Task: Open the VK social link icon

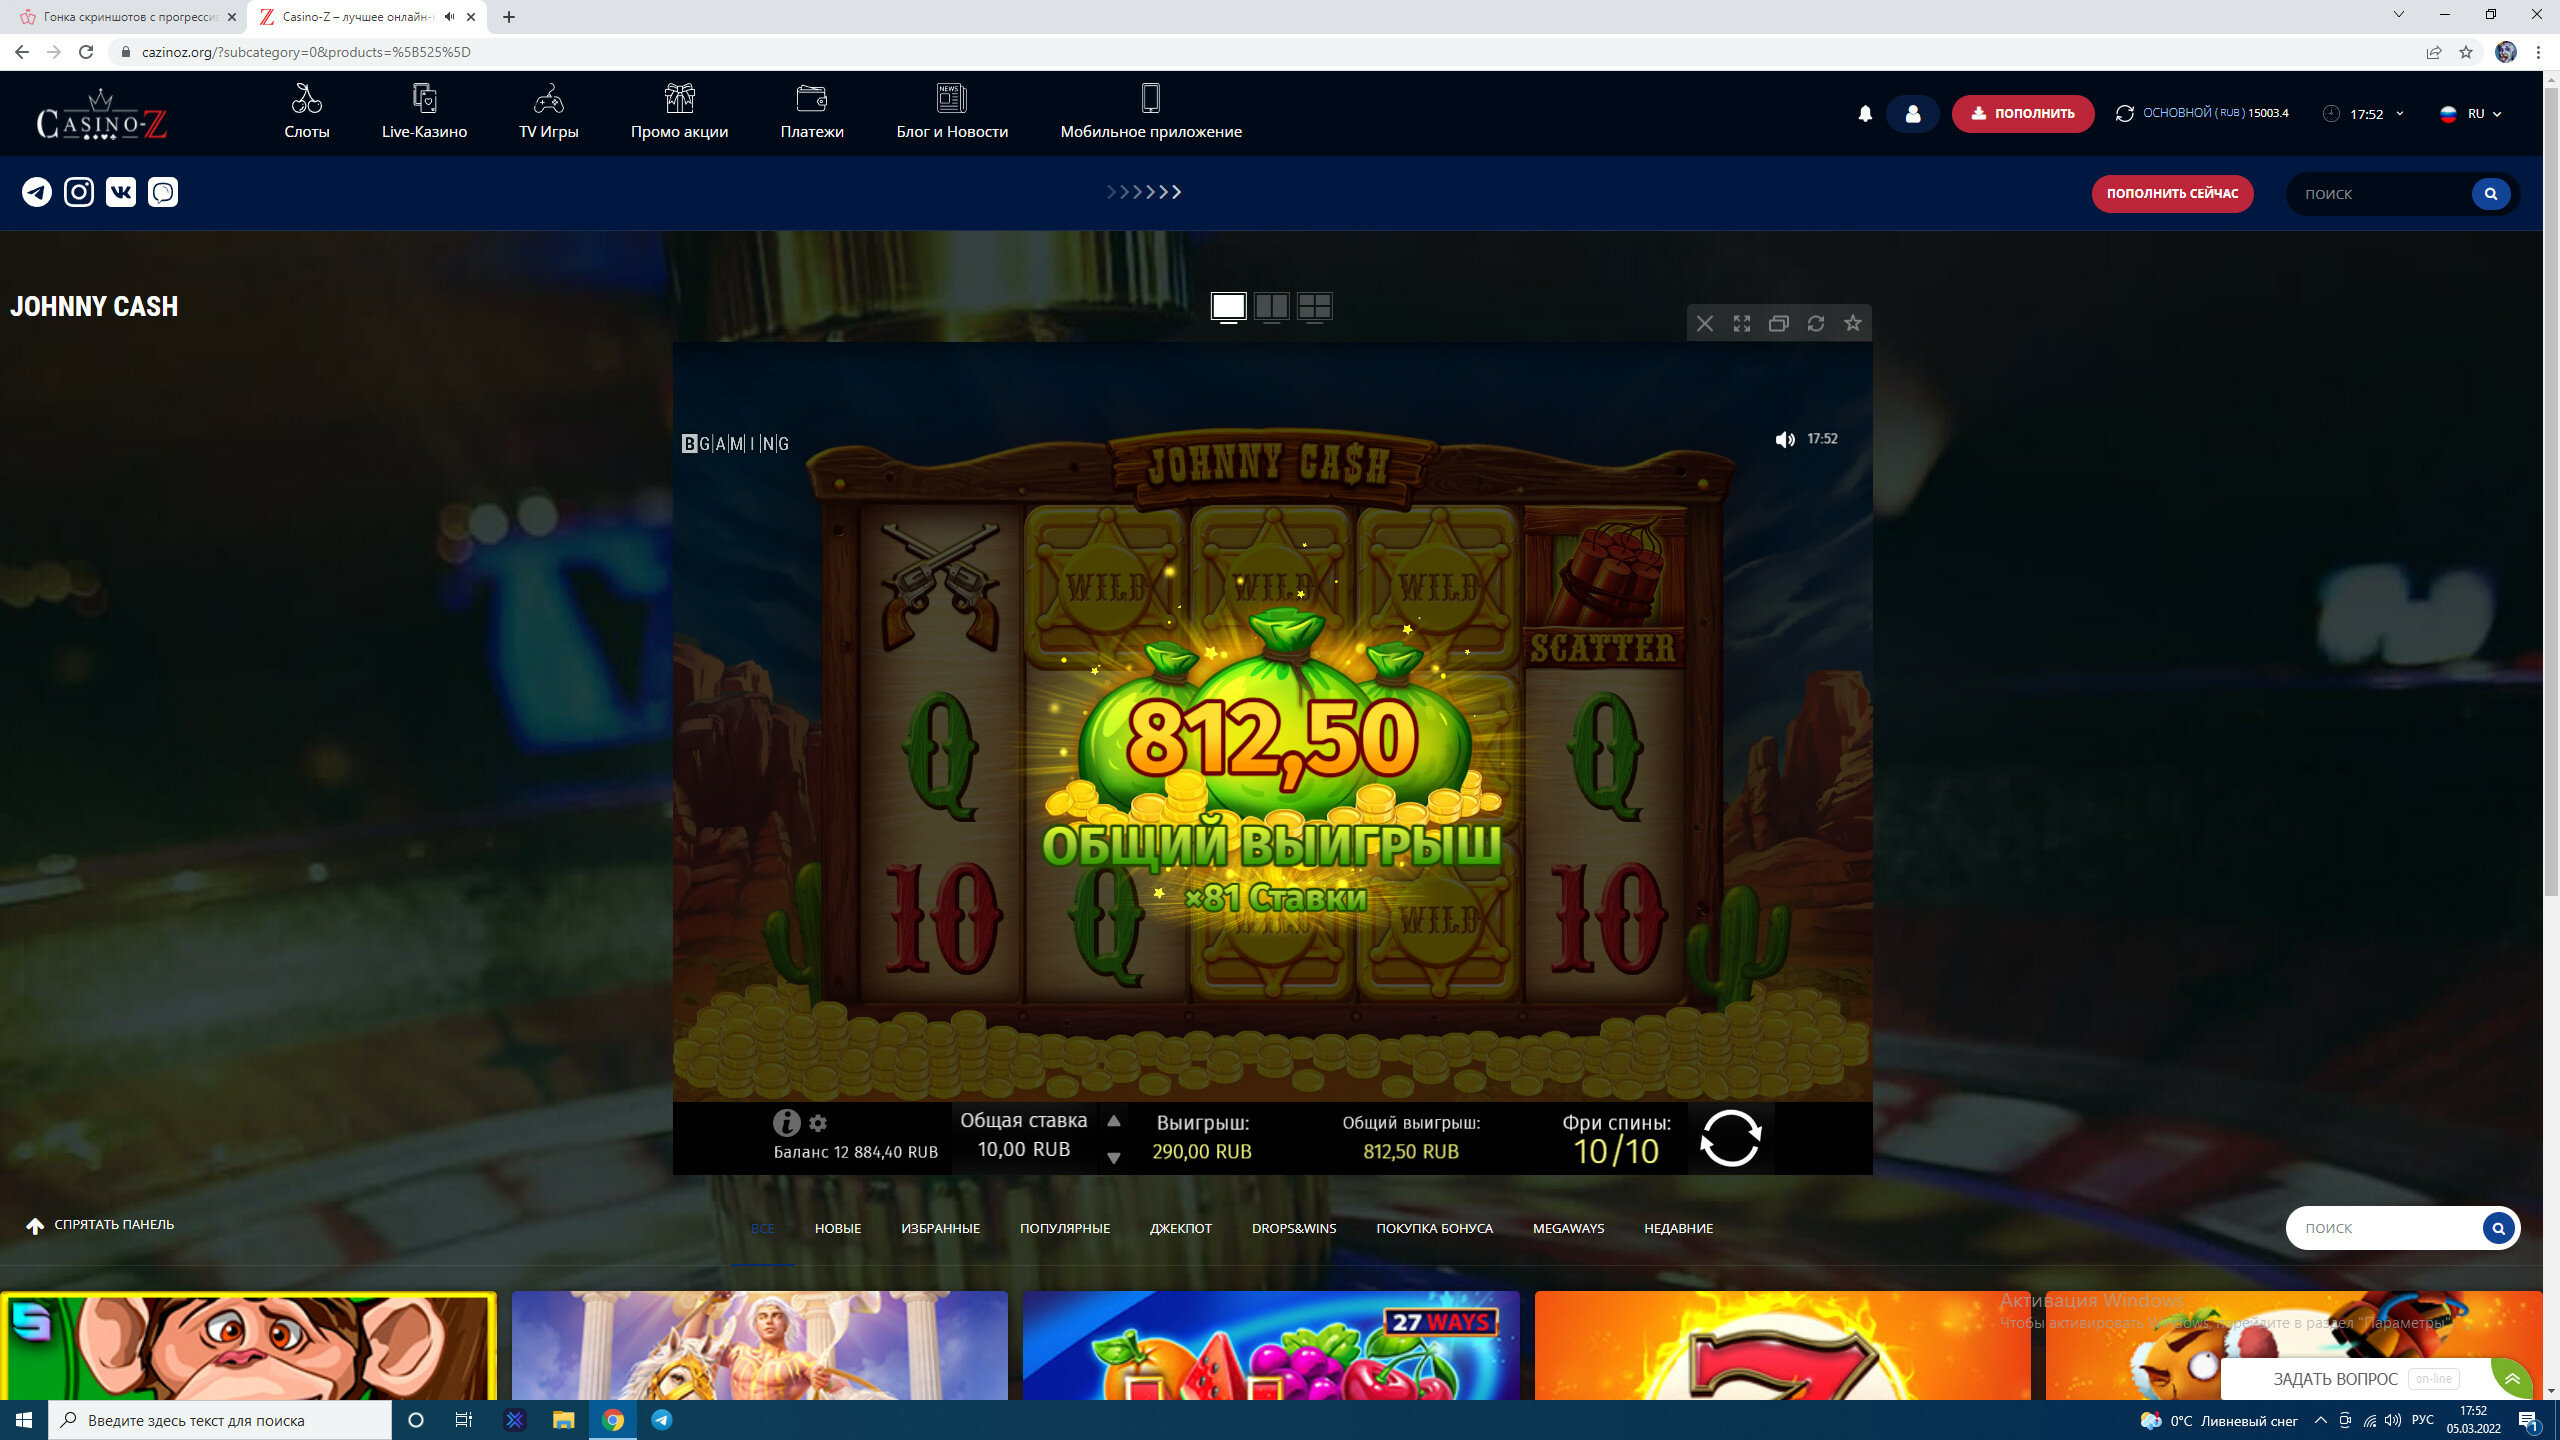Action: [x=121, y=192]
